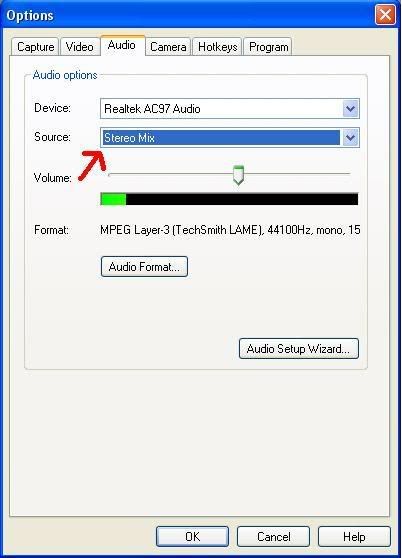Image resolution: width=402 pixels, height=558 pixels.
Task: Switch to the Capture tab
Action: click(x=35, y=47)
